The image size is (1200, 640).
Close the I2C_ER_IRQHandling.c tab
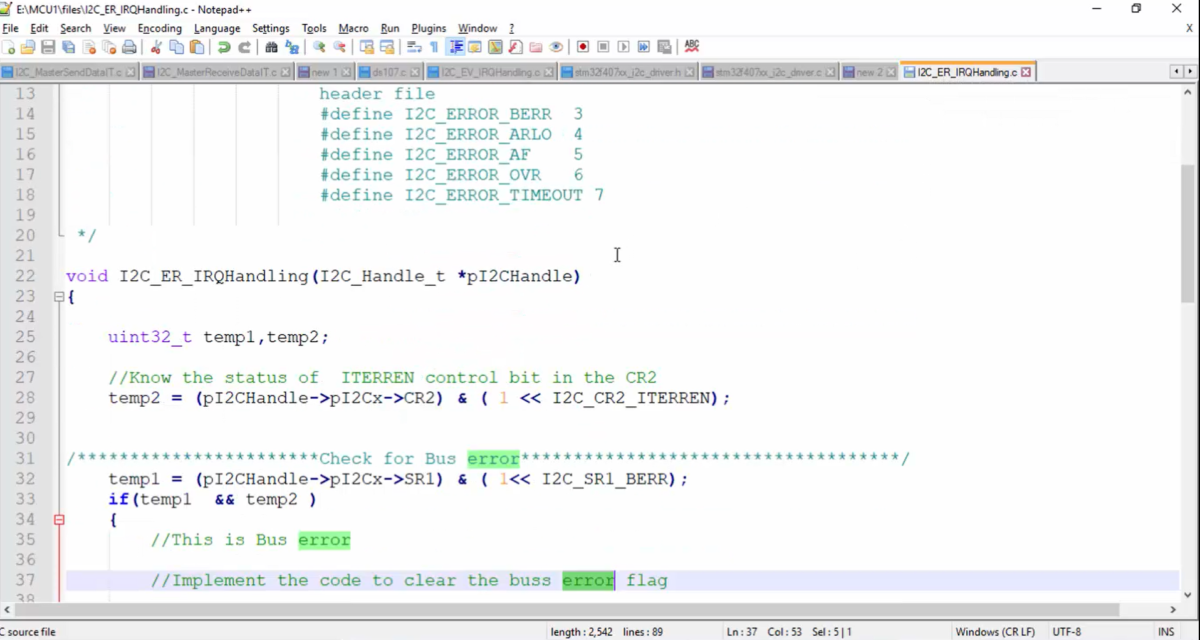(1025, 73)
